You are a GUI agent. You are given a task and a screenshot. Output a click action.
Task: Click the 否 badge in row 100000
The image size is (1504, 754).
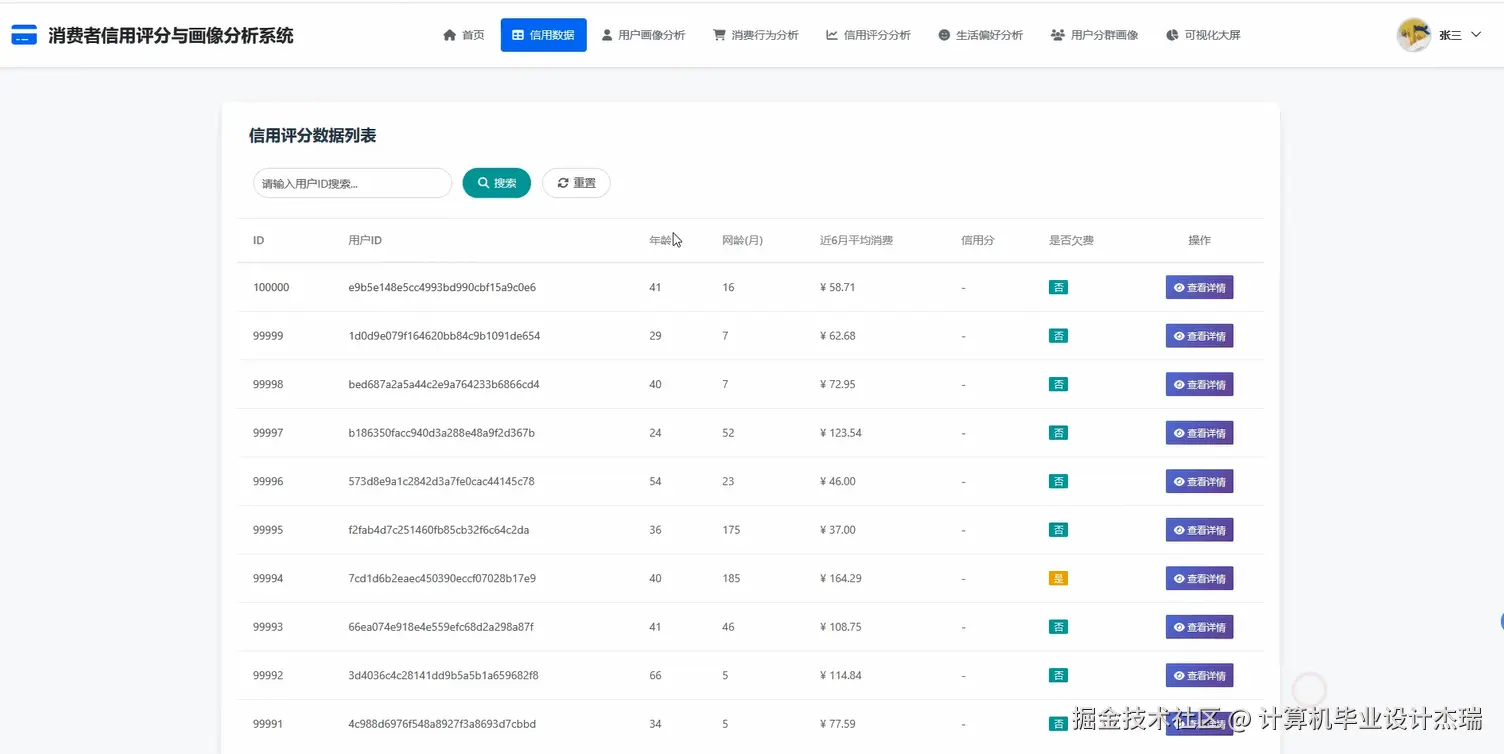[x=1058, y=287]
